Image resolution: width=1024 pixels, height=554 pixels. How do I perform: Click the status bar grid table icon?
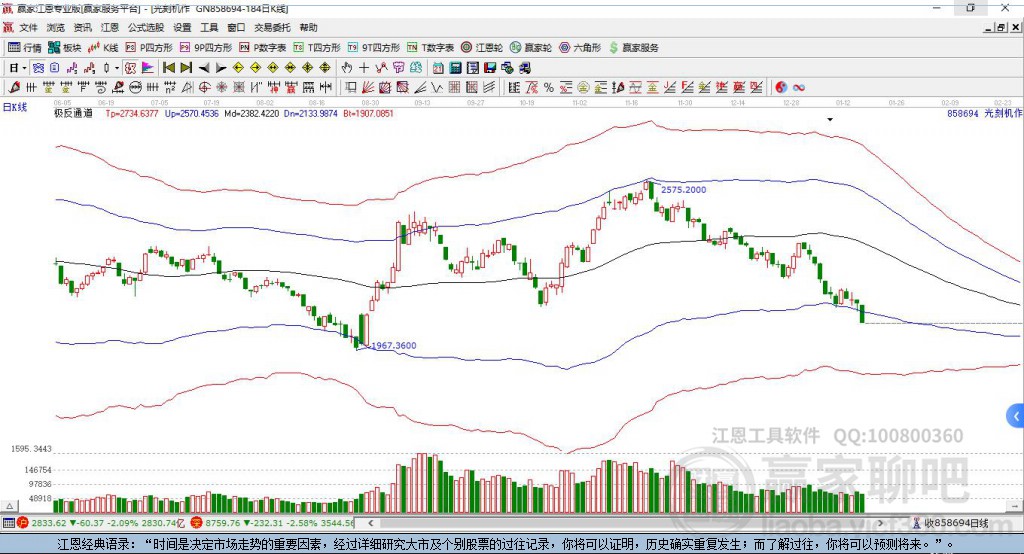(x=8, y=523)
